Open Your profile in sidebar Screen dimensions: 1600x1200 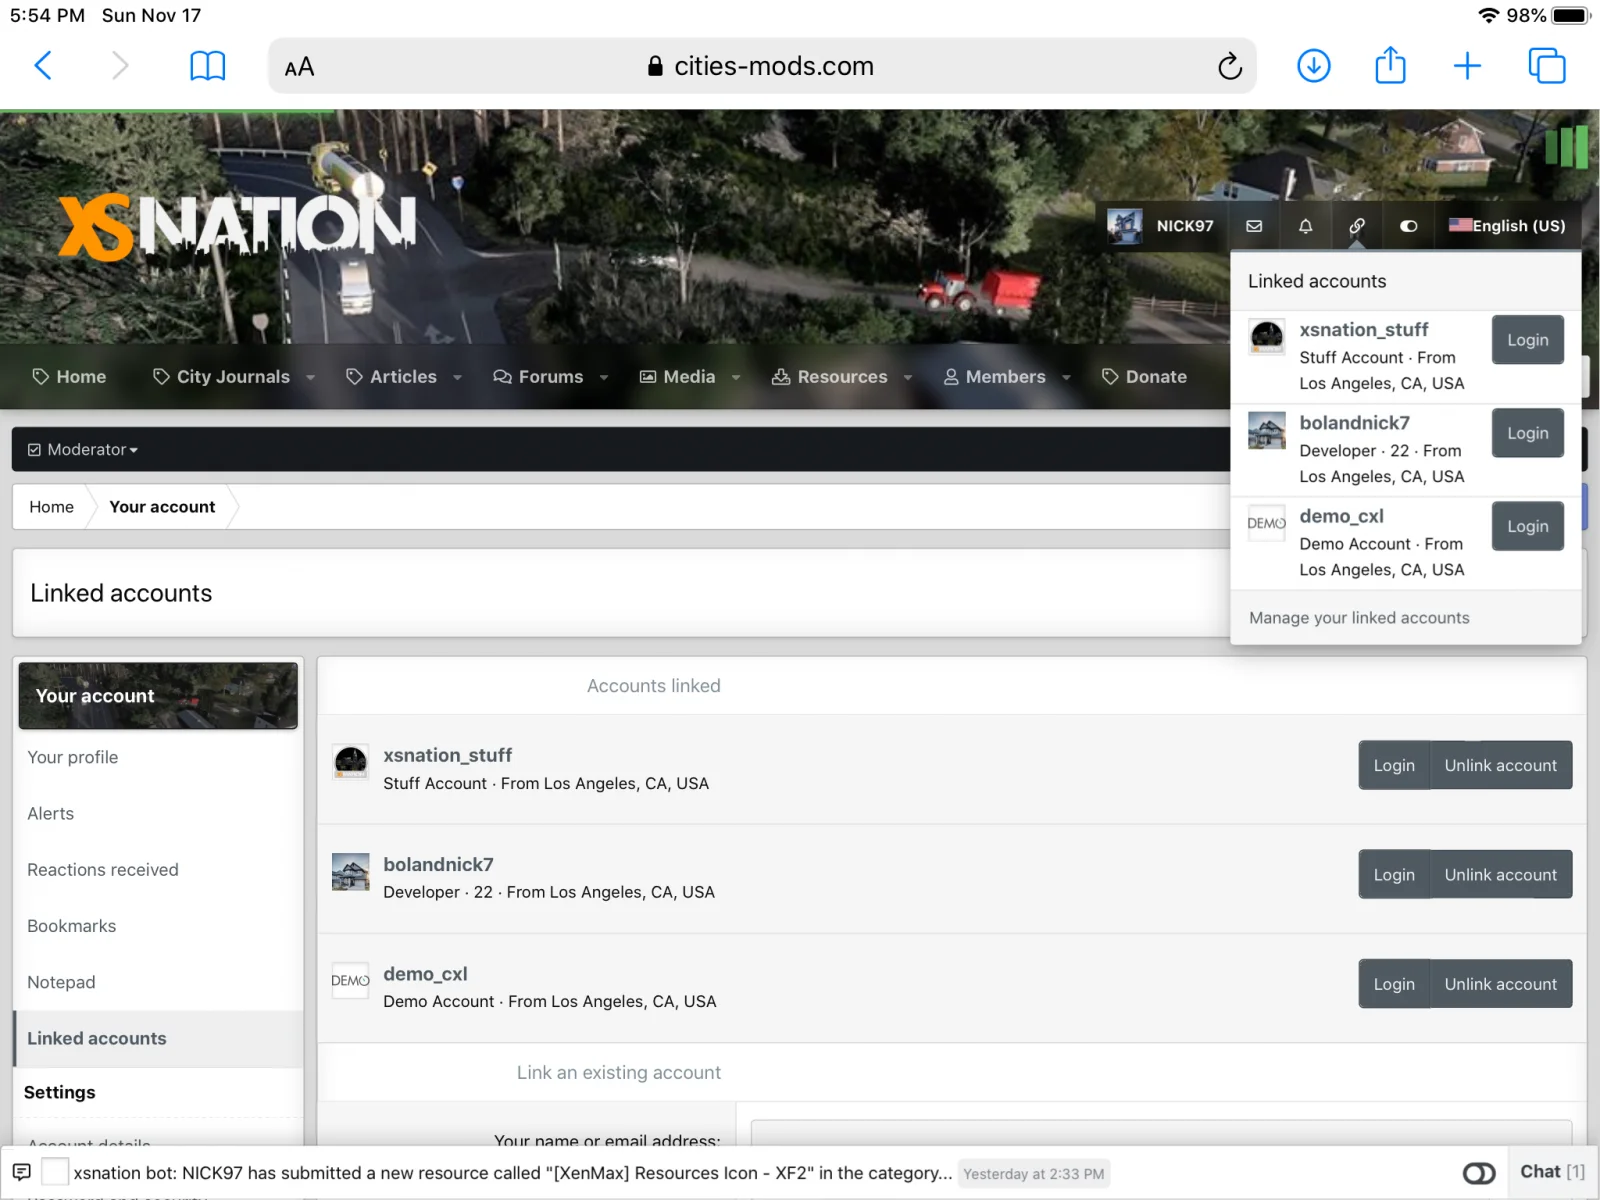[x=158, y=757]
